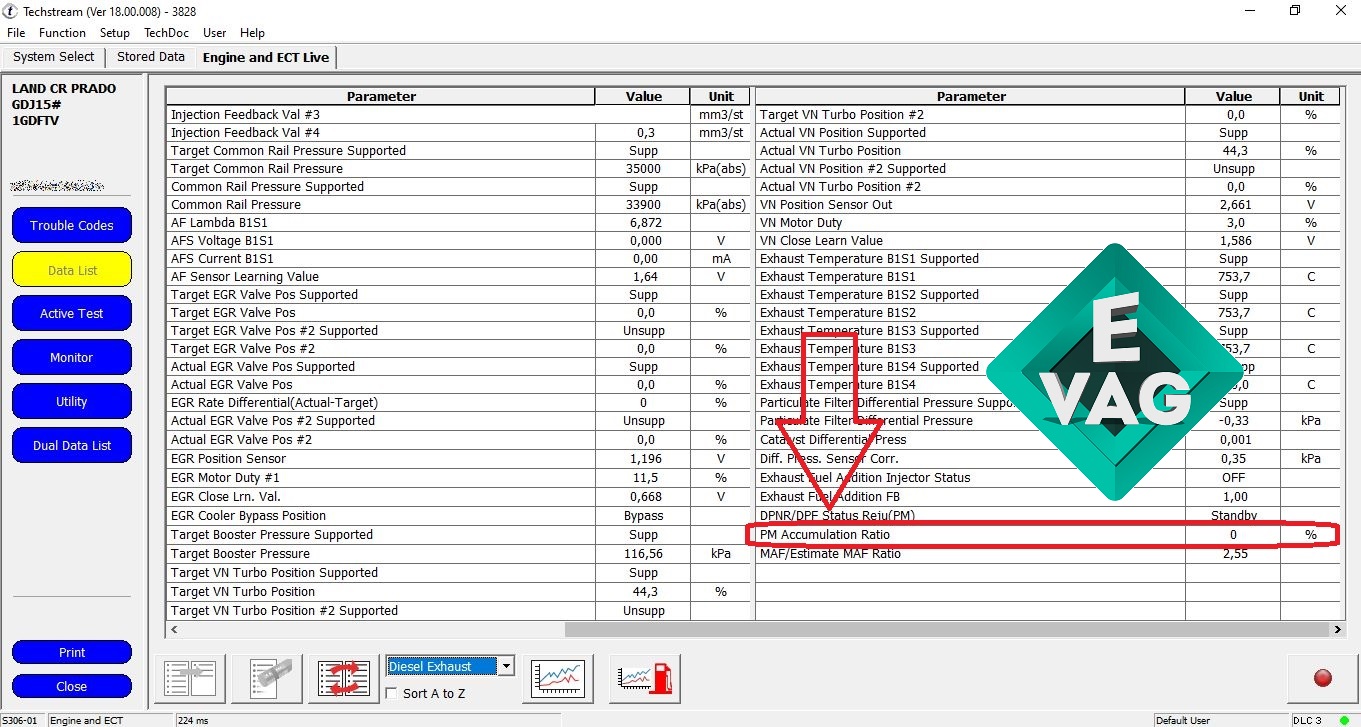Open Trouble Codes

coord(72,225)
